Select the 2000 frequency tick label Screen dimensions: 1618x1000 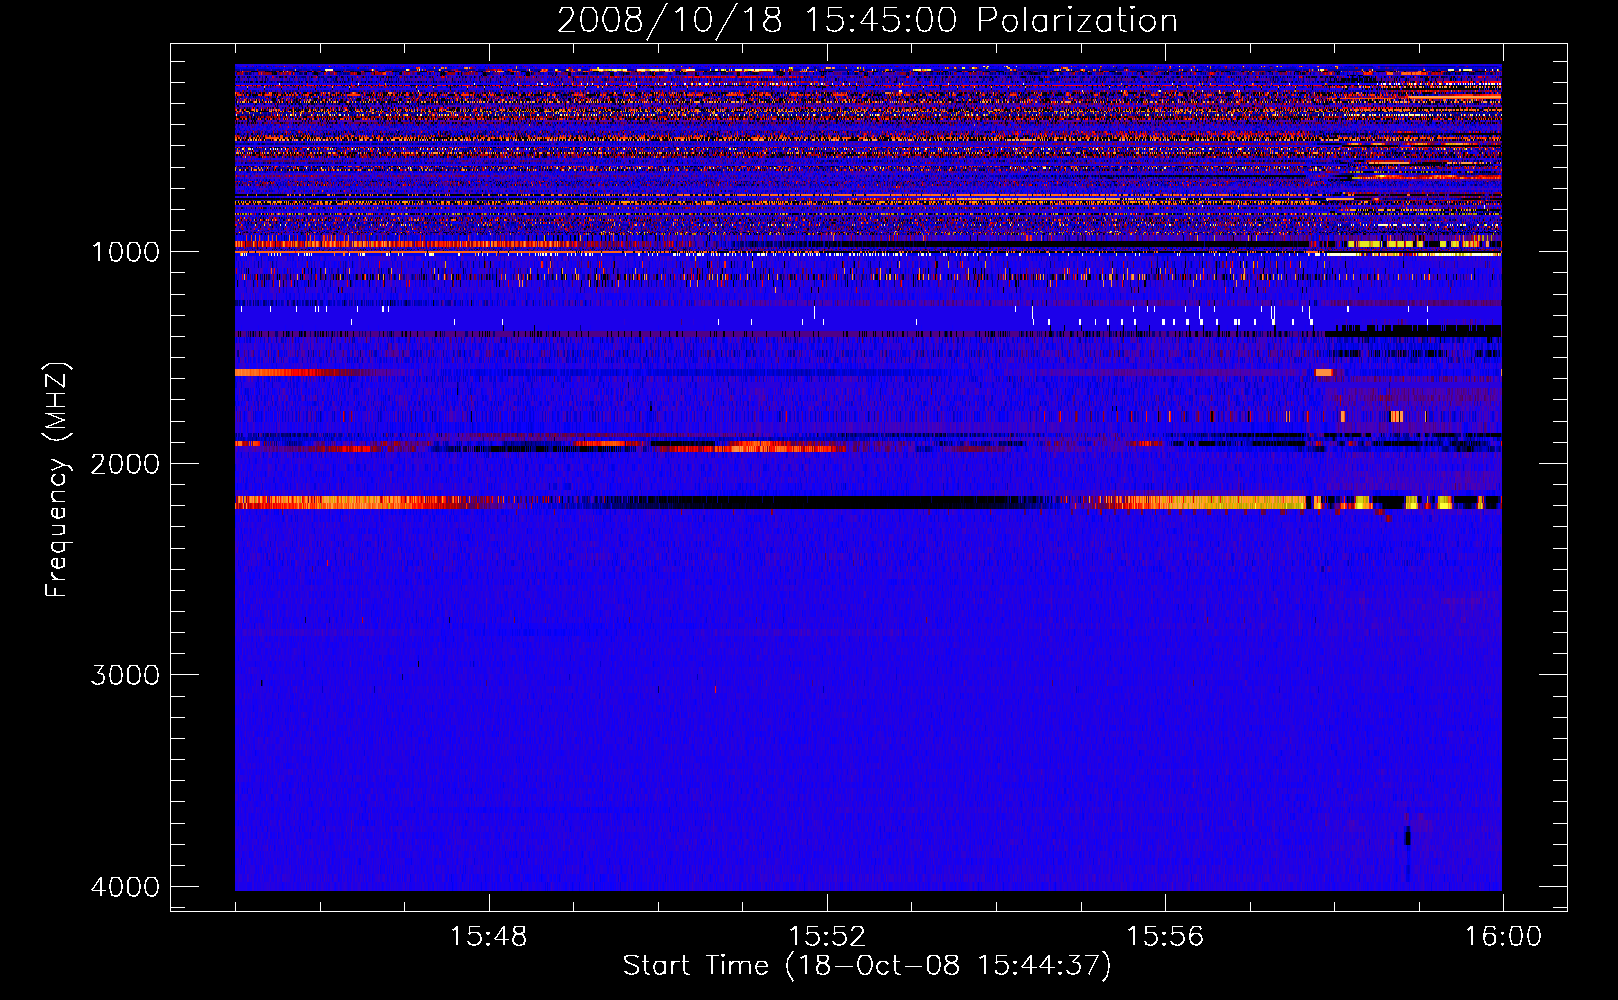point(126,463)
